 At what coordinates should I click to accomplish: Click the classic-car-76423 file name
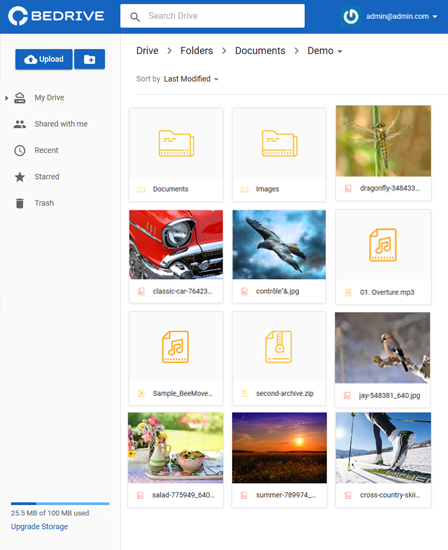182,291
